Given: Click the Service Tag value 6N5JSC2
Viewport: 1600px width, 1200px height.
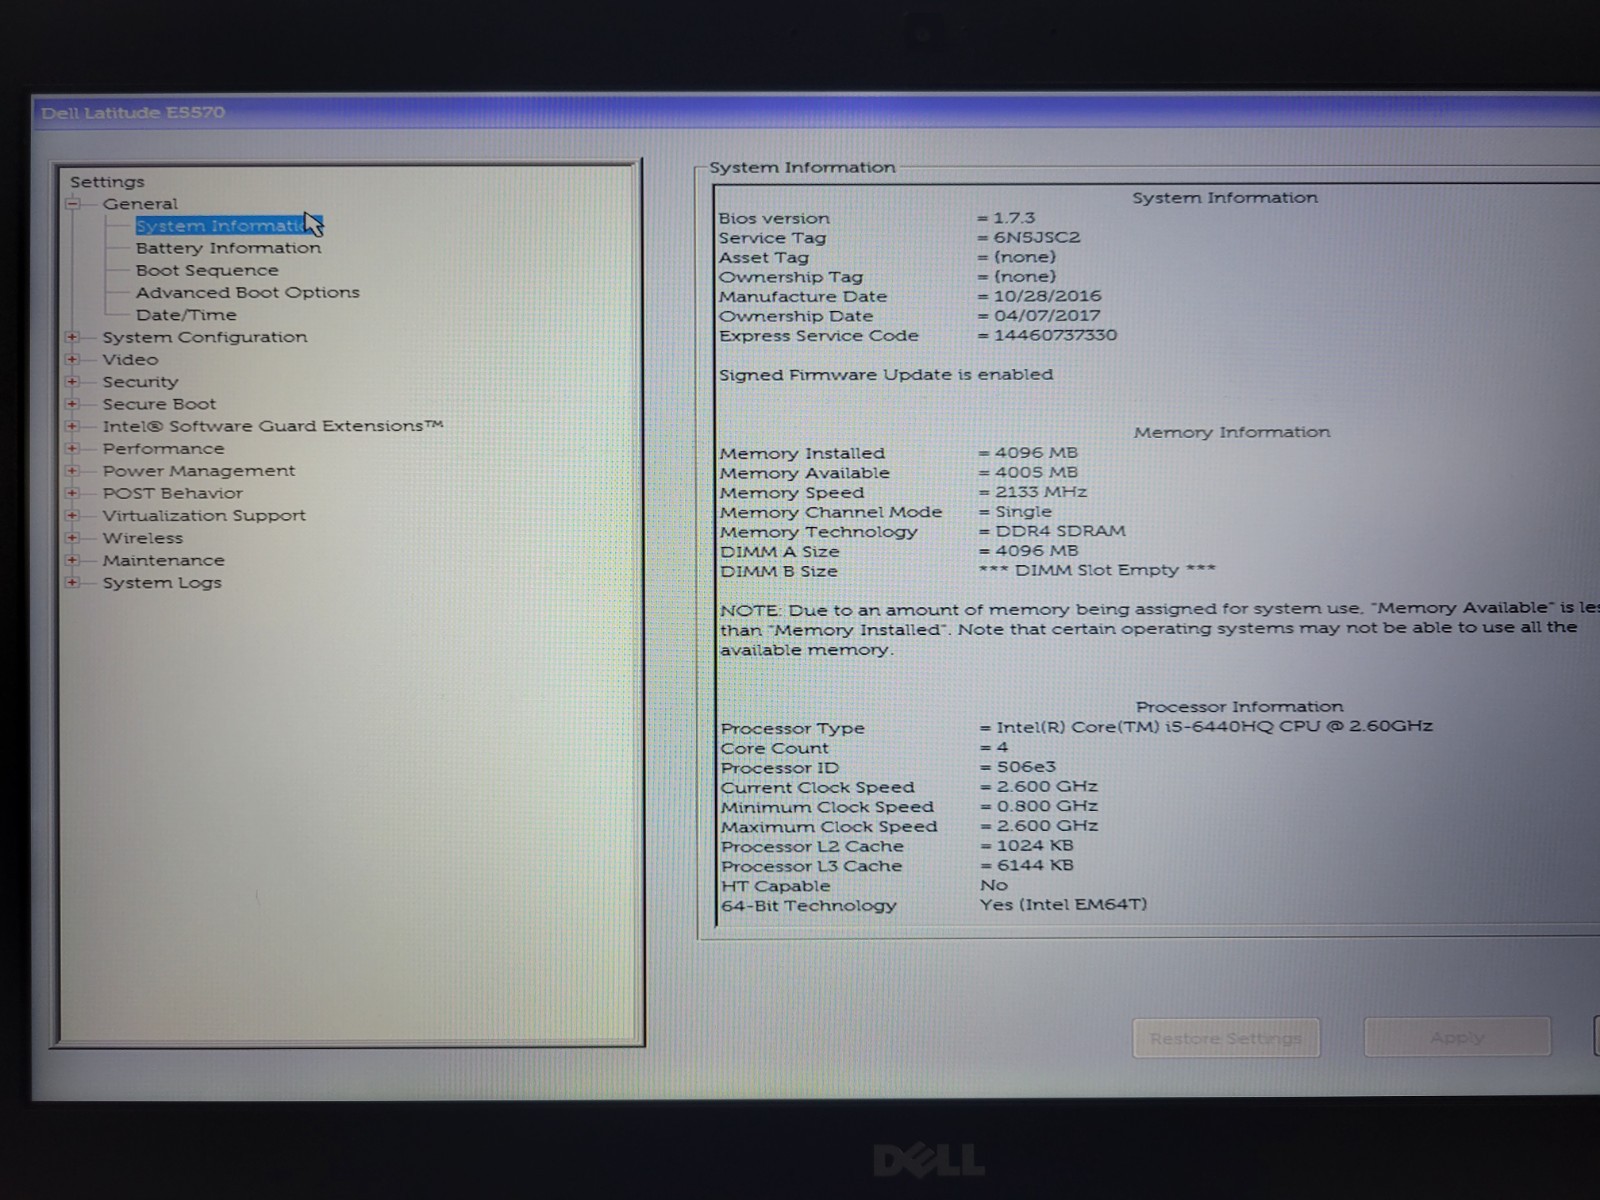Looking at the screenshot, I should point(1037,238).
